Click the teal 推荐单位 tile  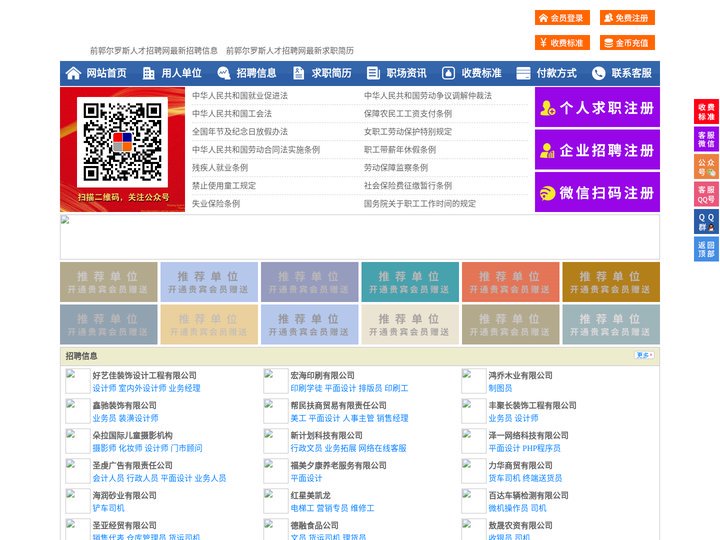pyautogui.click(x=410, y=282)
